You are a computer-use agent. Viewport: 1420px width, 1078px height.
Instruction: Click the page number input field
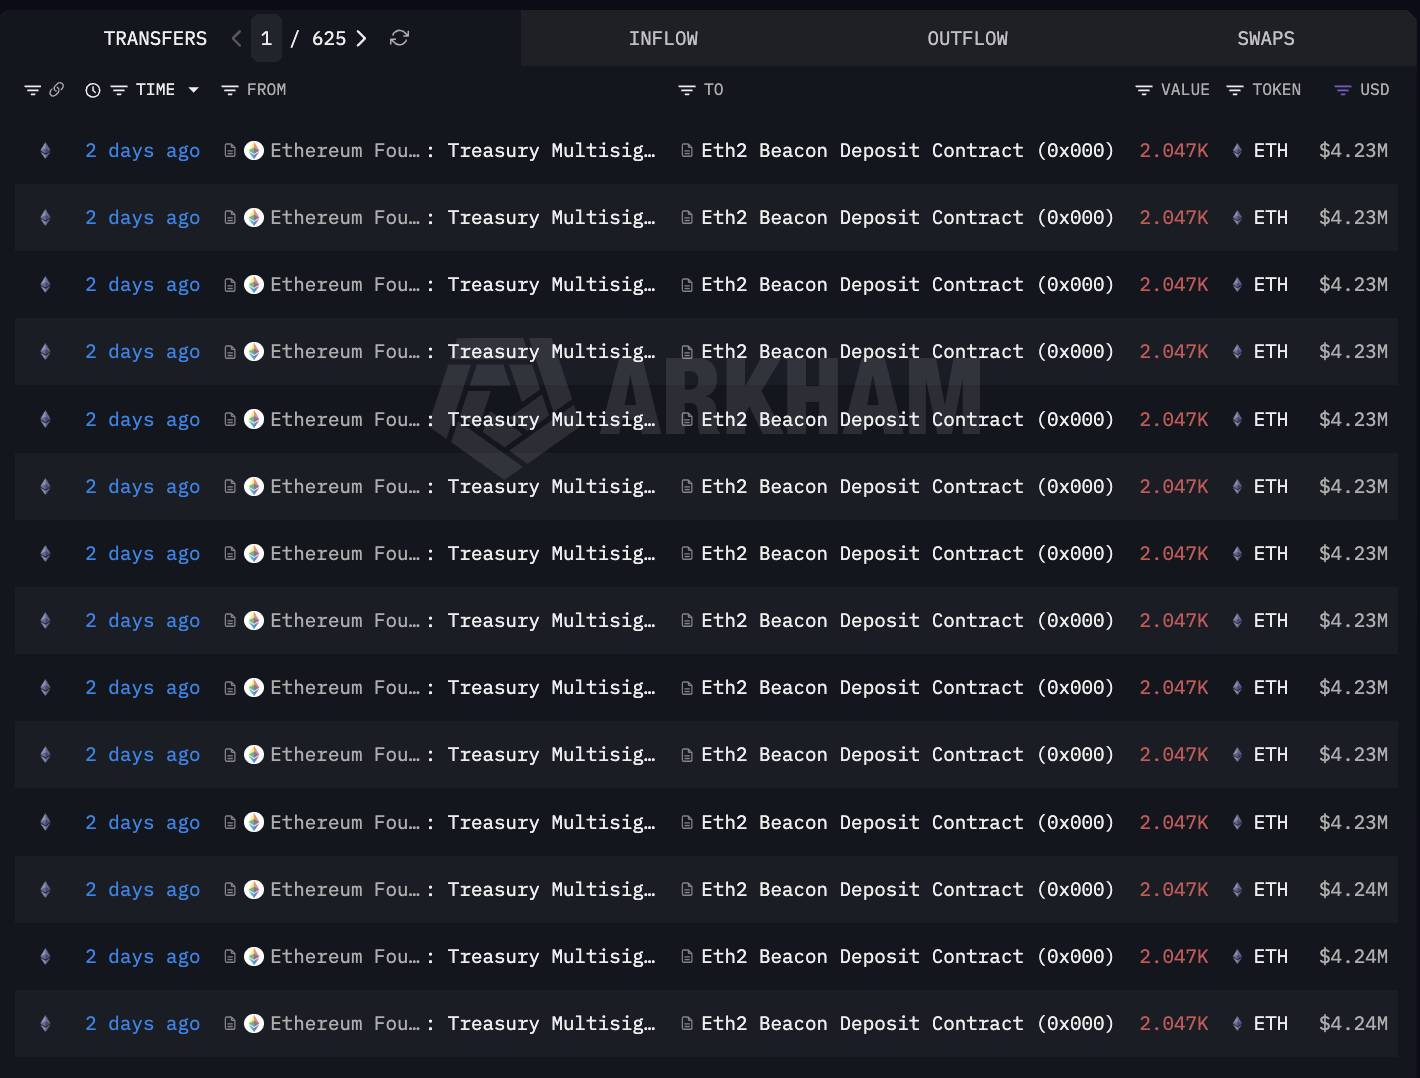(x=266, y=38)
